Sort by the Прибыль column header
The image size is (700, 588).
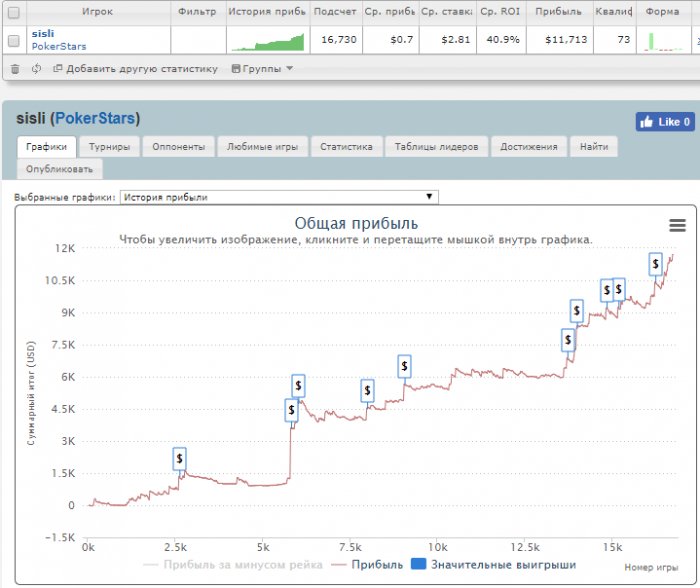click(558, 12)
